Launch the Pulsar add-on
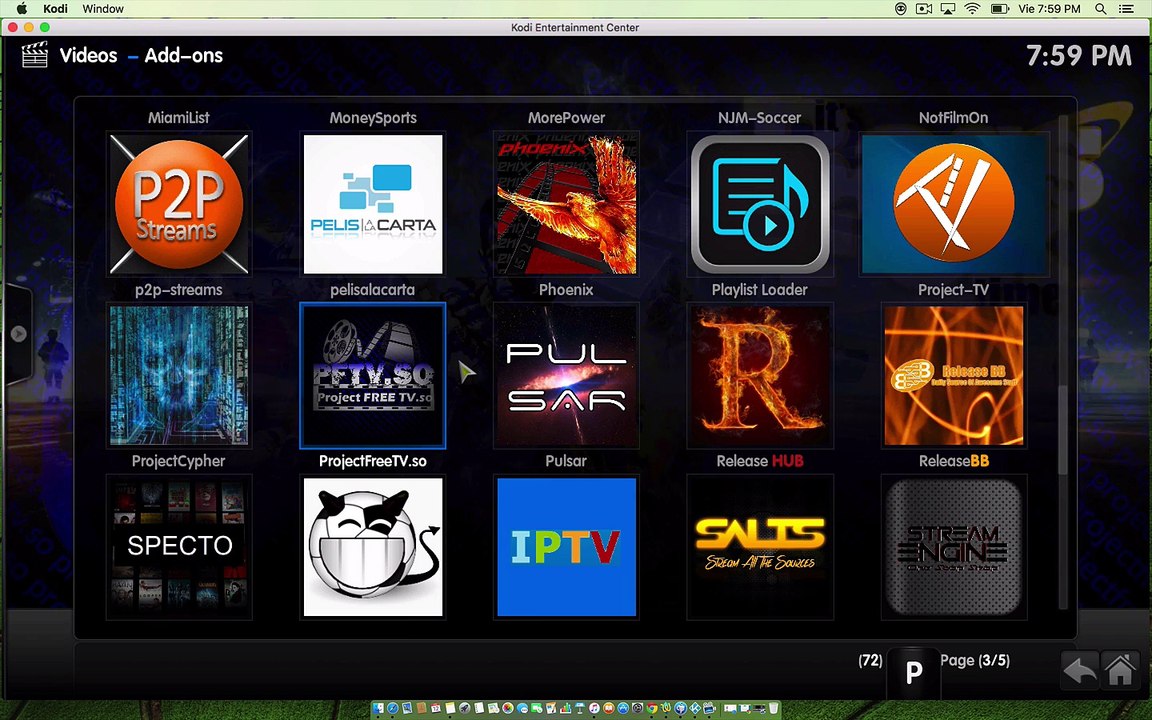This screenshot has width=1152, height=720. click(x=566, y=375)
